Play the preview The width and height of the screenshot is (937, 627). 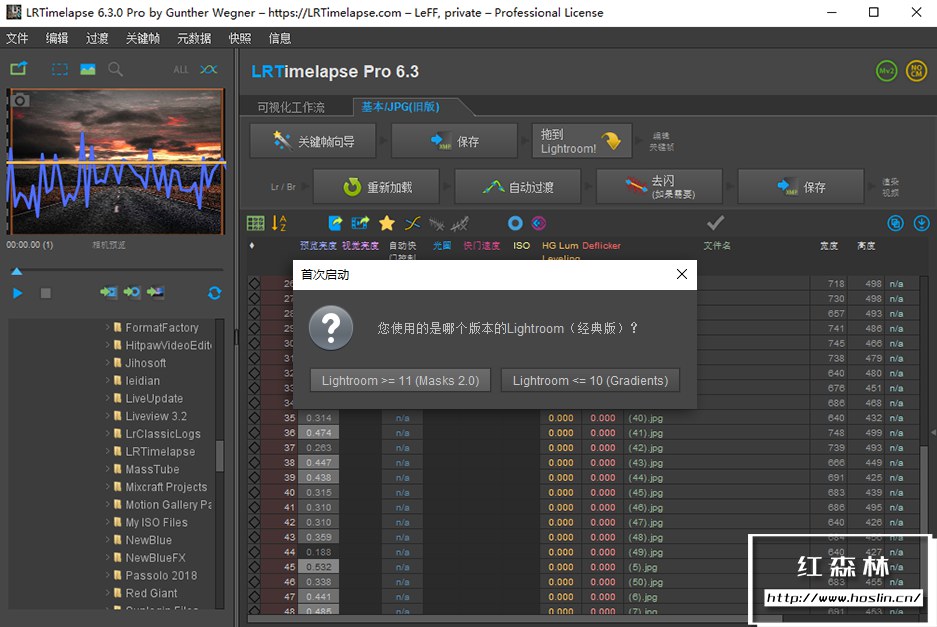click(x=17, y=293)
